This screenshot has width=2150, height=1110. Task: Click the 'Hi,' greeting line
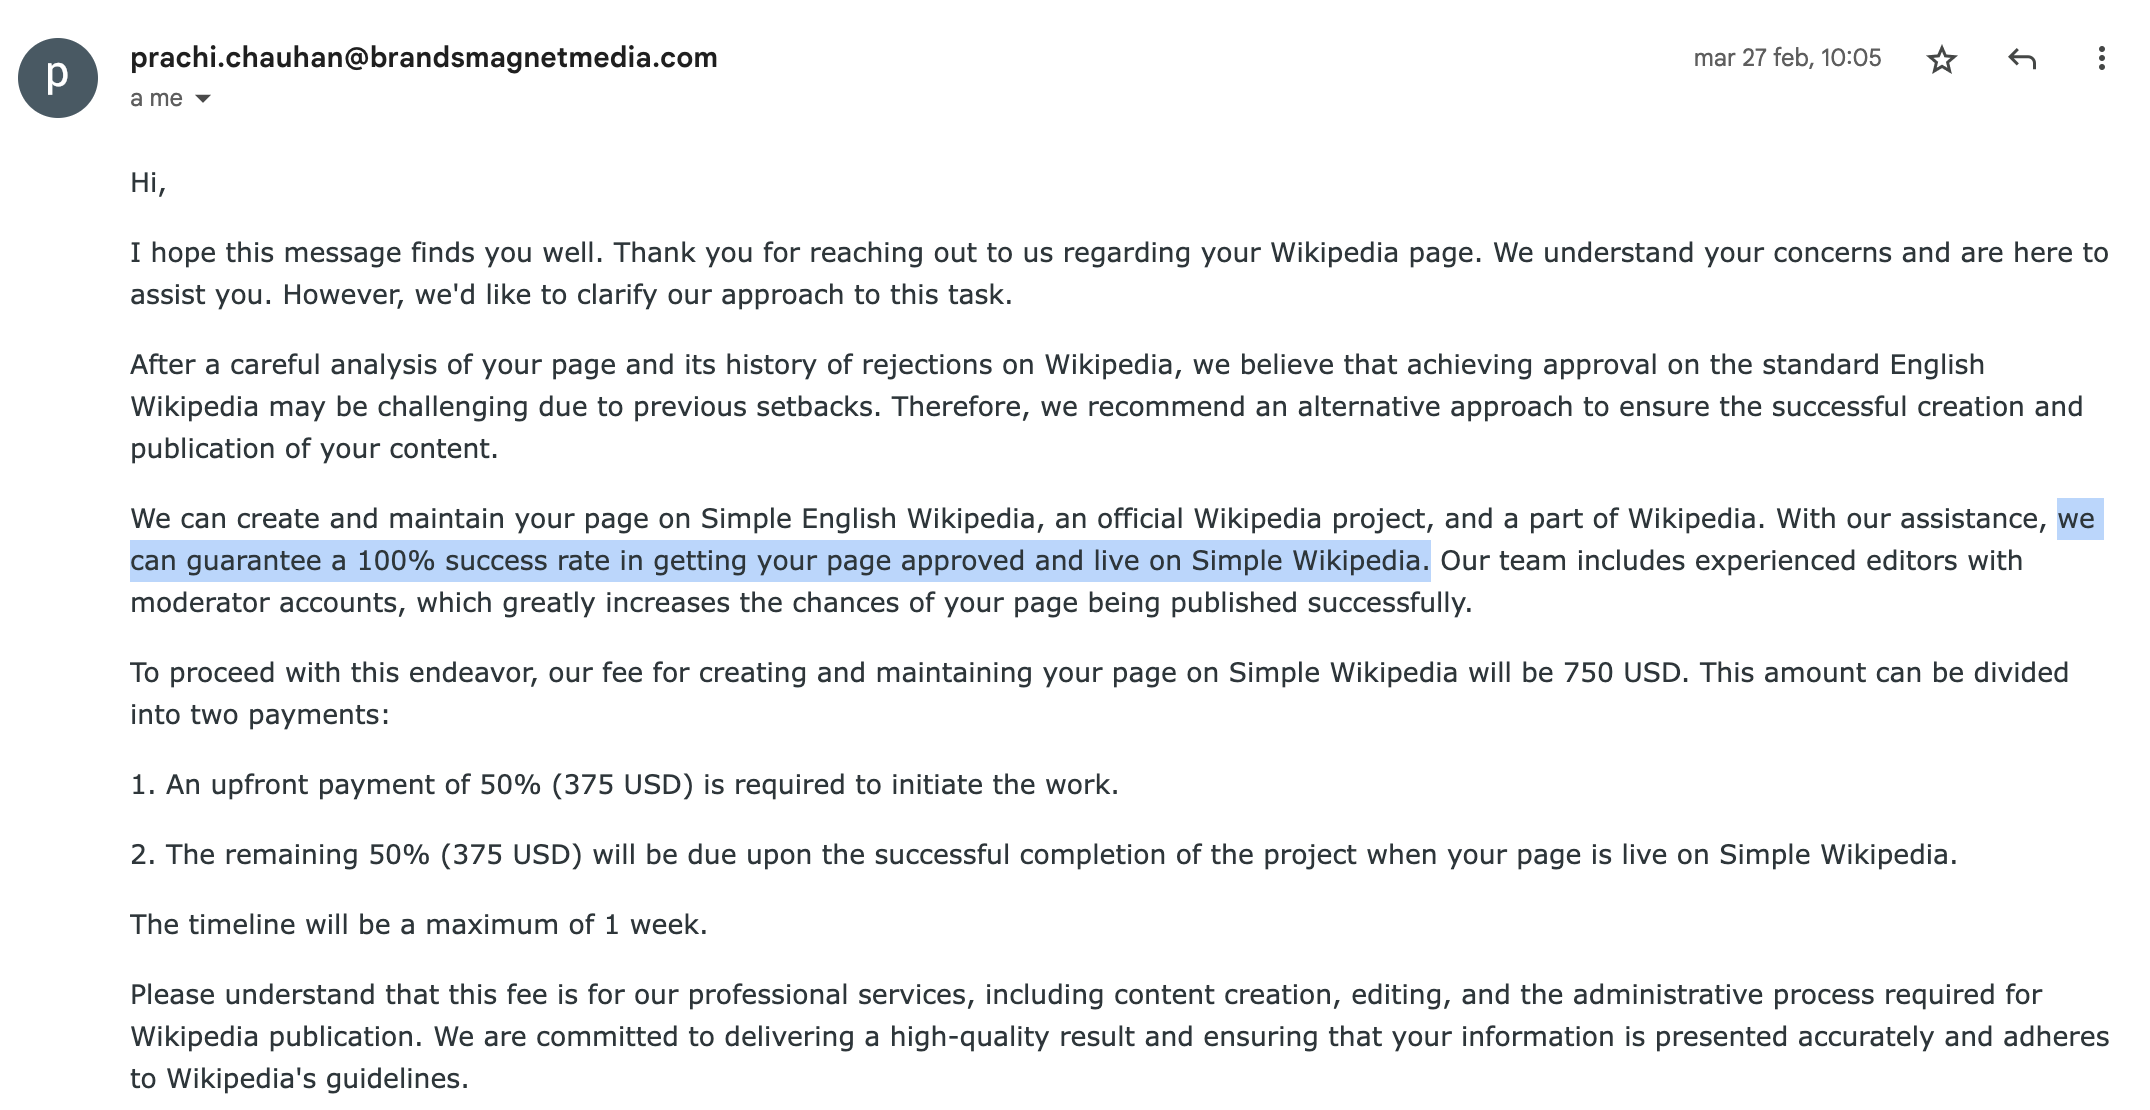tap(148, 182)
